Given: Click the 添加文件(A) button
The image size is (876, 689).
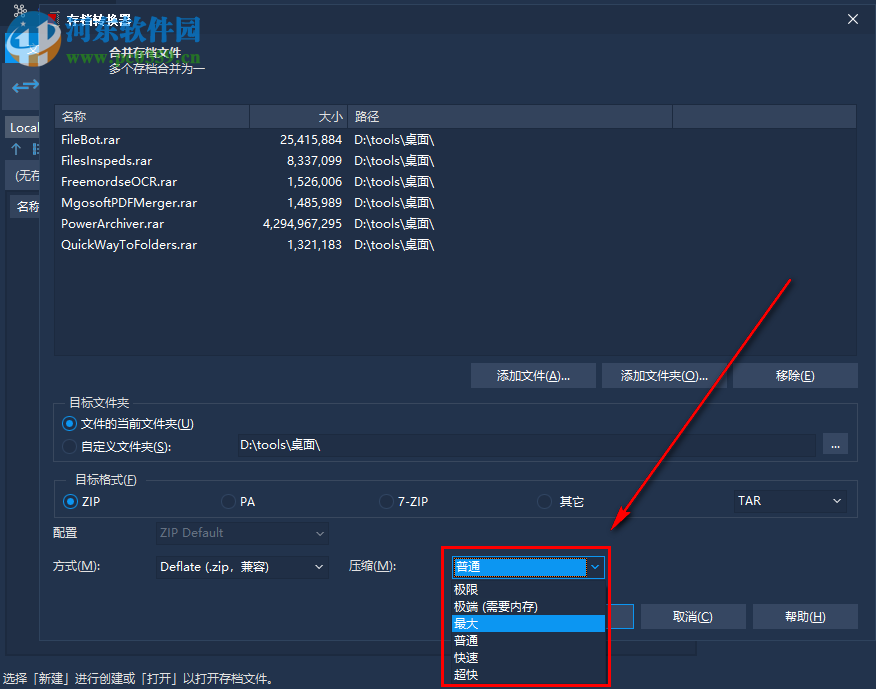Looking at the screenshot, I should click(x=533, y=375).
